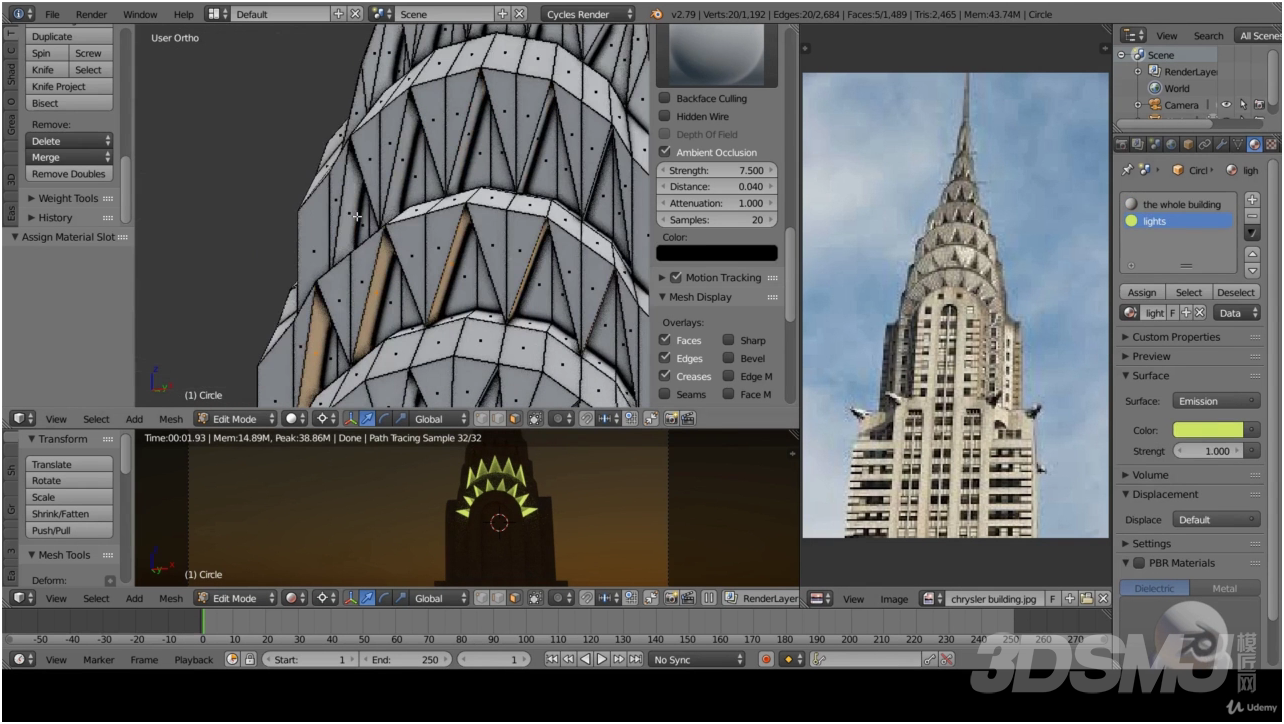Open Scene tab in Properties editor

coord(1155,144)
